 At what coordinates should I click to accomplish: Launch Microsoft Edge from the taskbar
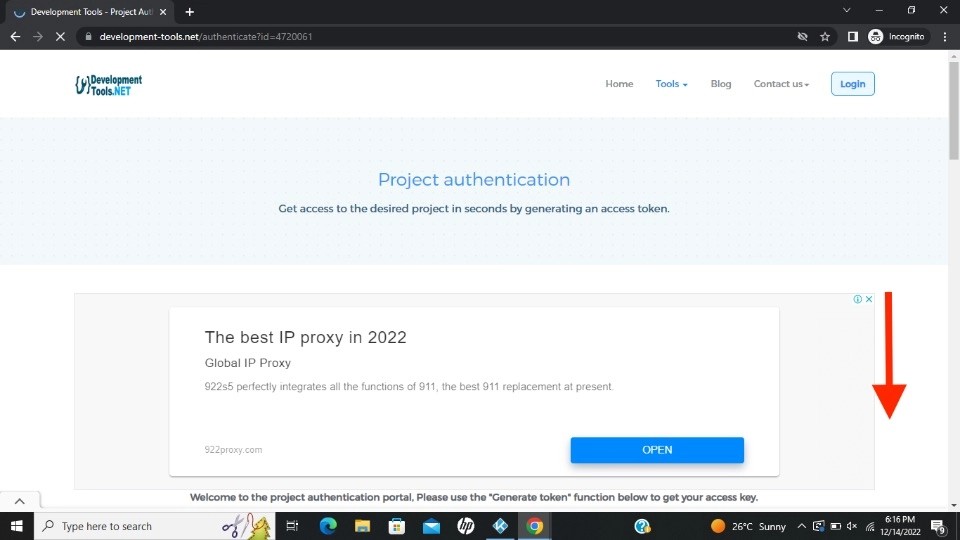tap(328, 526)
